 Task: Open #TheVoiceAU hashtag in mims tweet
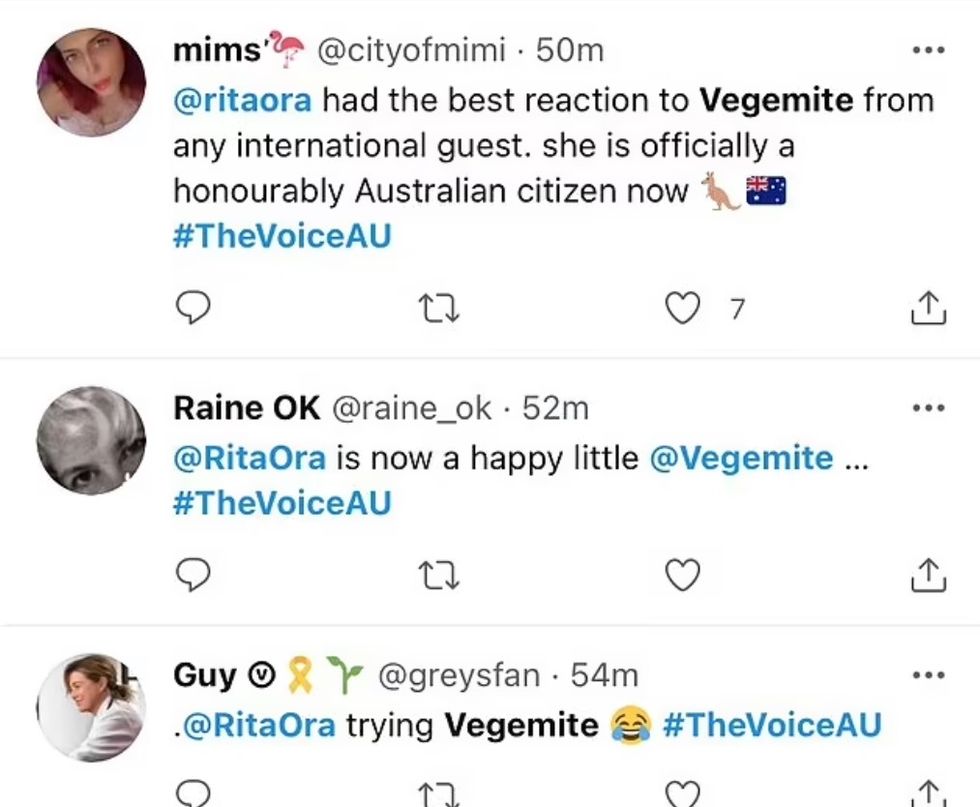coord(282,236)
